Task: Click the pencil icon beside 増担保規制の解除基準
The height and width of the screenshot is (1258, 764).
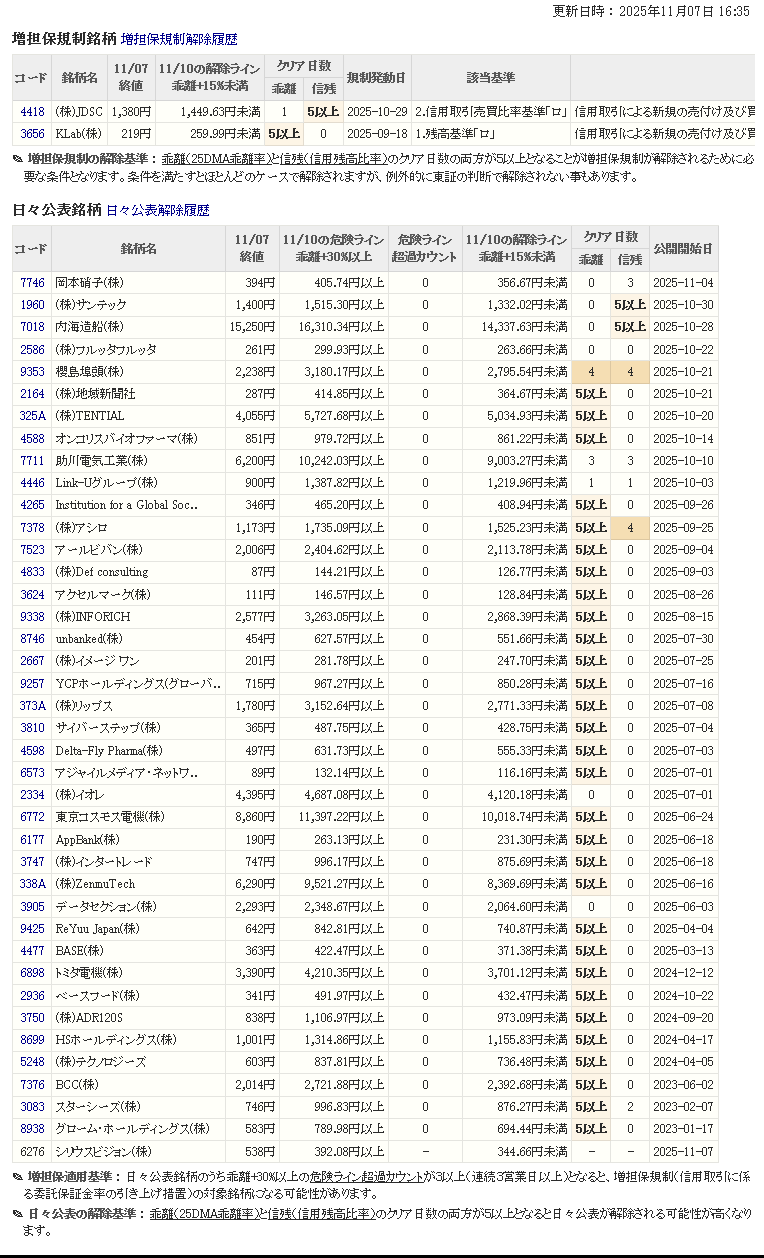Action: 18,159
